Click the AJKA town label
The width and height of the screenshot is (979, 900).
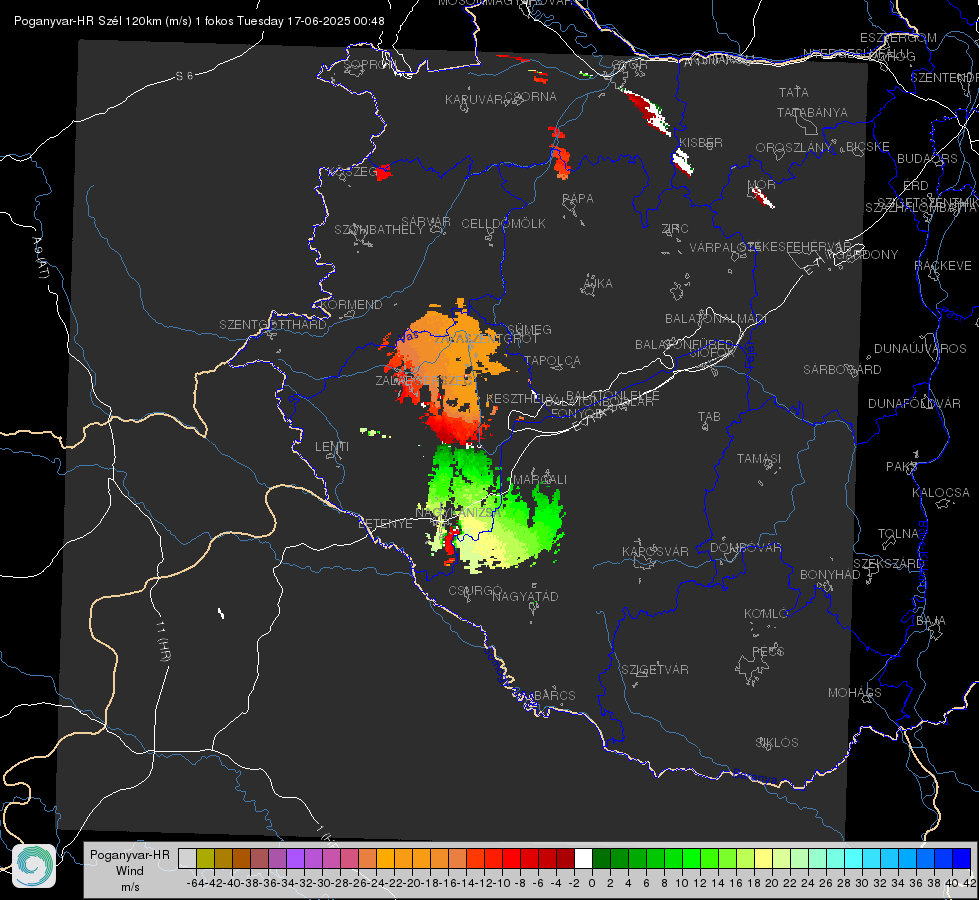tap(598, 283)
